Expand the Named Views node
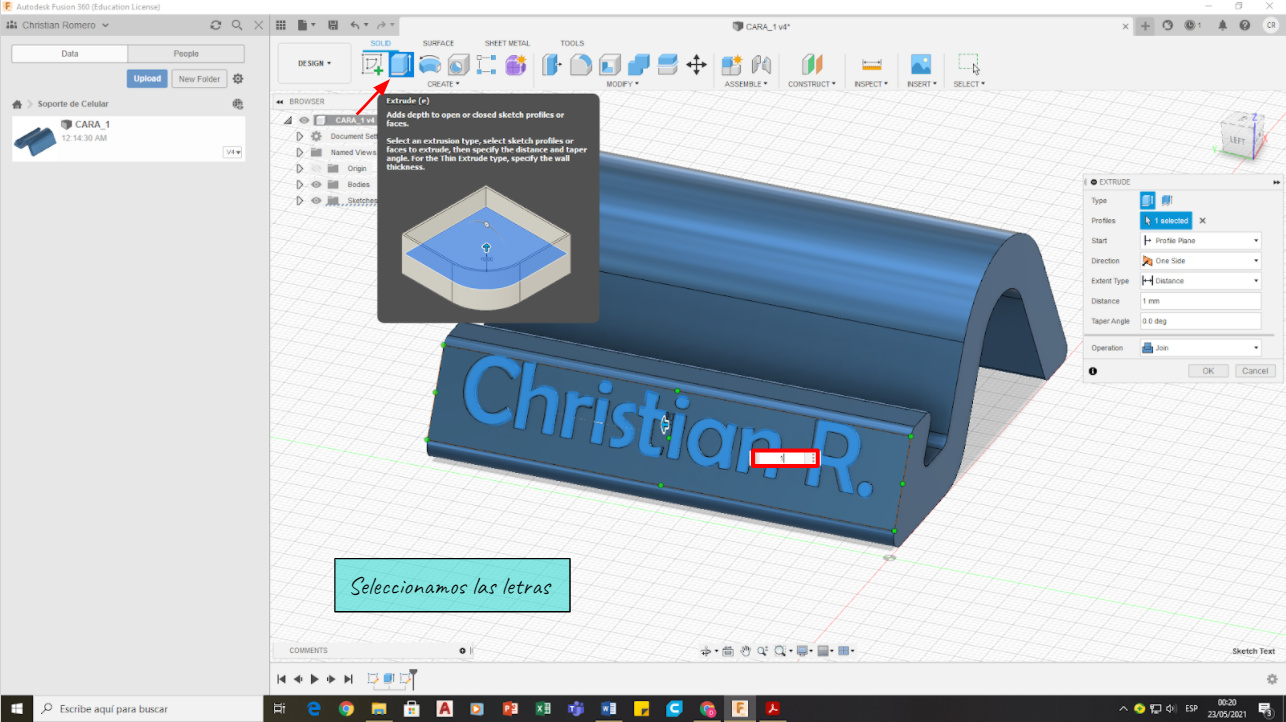The height and width of the screenshot is (722, 1286). 299,152
